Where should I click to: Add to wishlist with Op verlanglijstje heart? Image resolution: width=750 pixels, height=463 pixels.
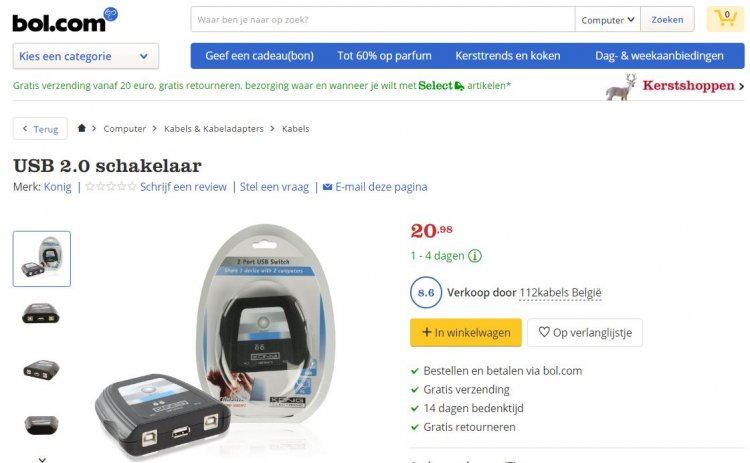(585, 332)
